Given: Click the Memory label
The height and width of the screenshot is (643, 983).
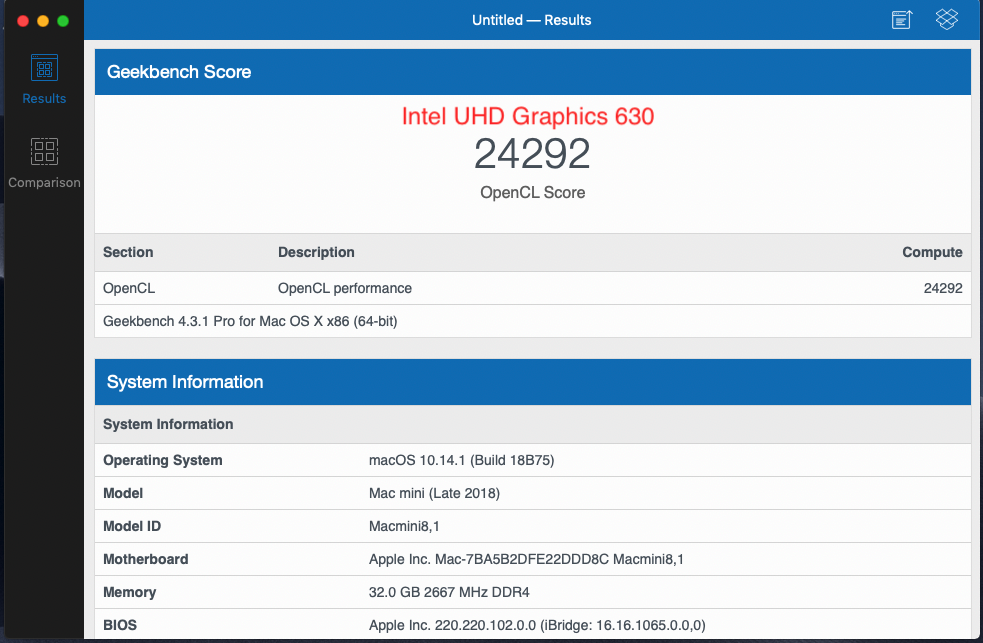Looking at the screenshot, I should pyautogui.click(x=129, y=592).
